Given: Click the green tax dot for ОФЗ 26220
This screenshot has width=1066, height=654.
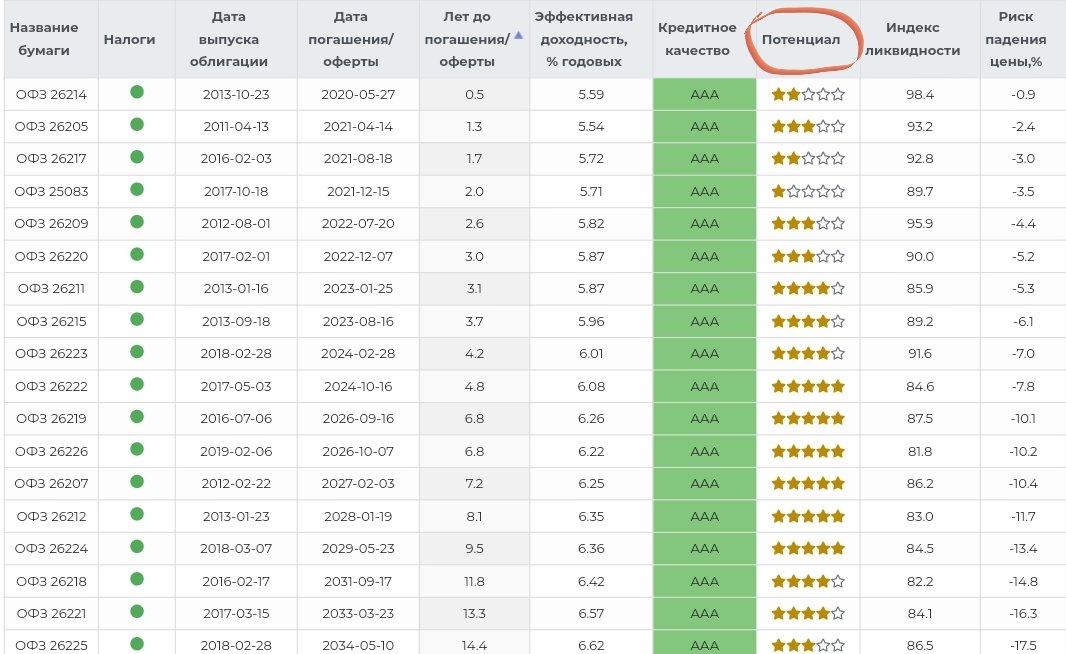Looking at the screenshot, I should (137, 254).
